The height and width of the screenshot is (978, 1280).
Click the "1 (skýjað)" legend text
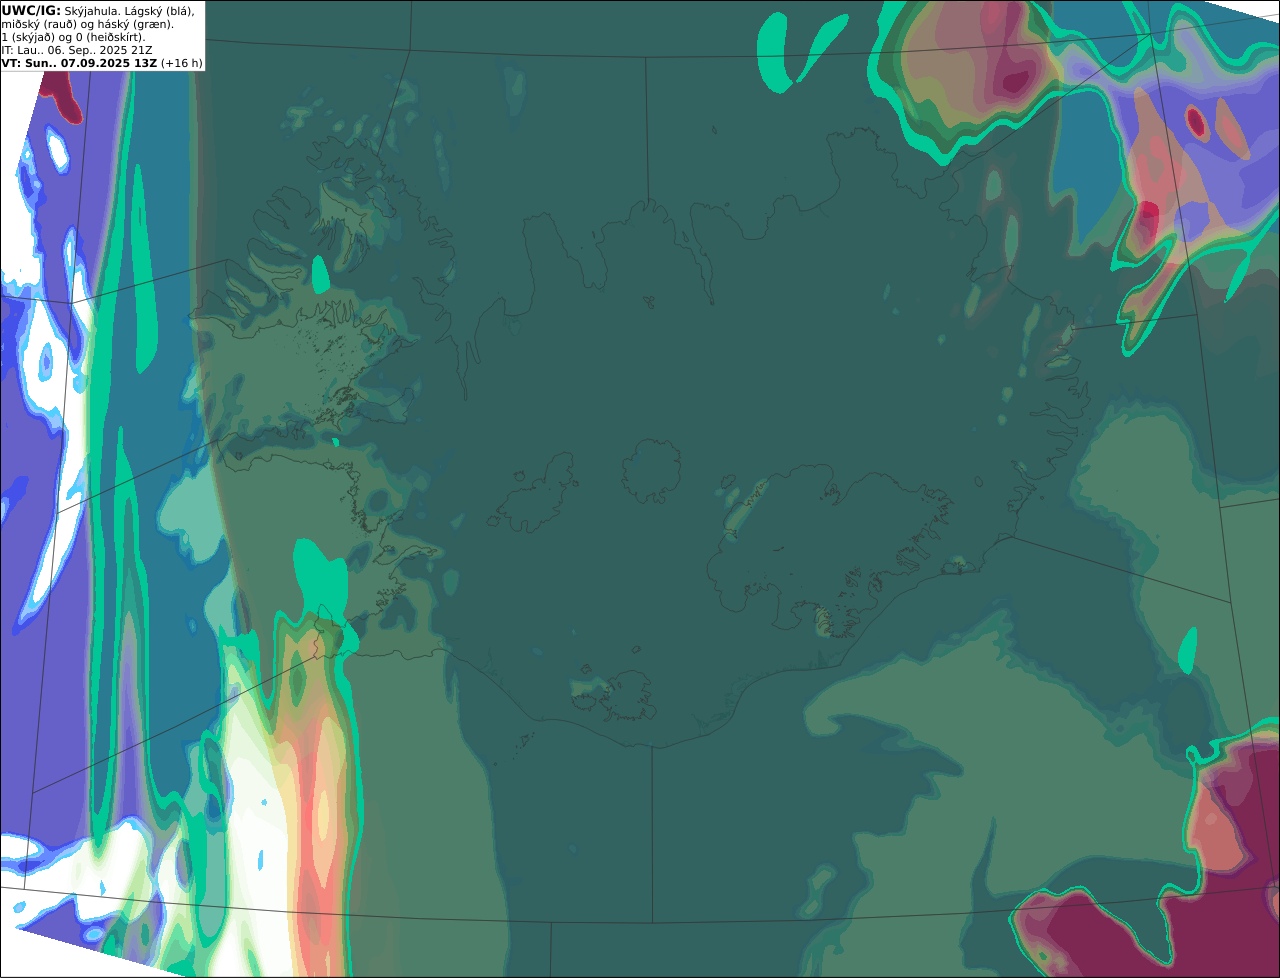click(x=28, y=38)
